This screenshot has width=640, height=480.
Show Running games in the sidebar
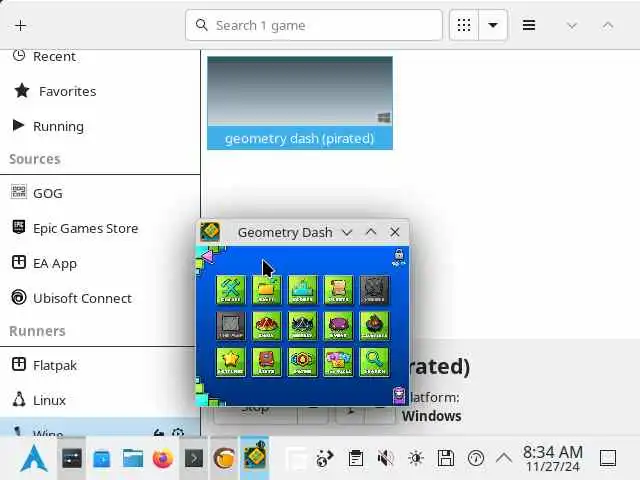point(100,126)
